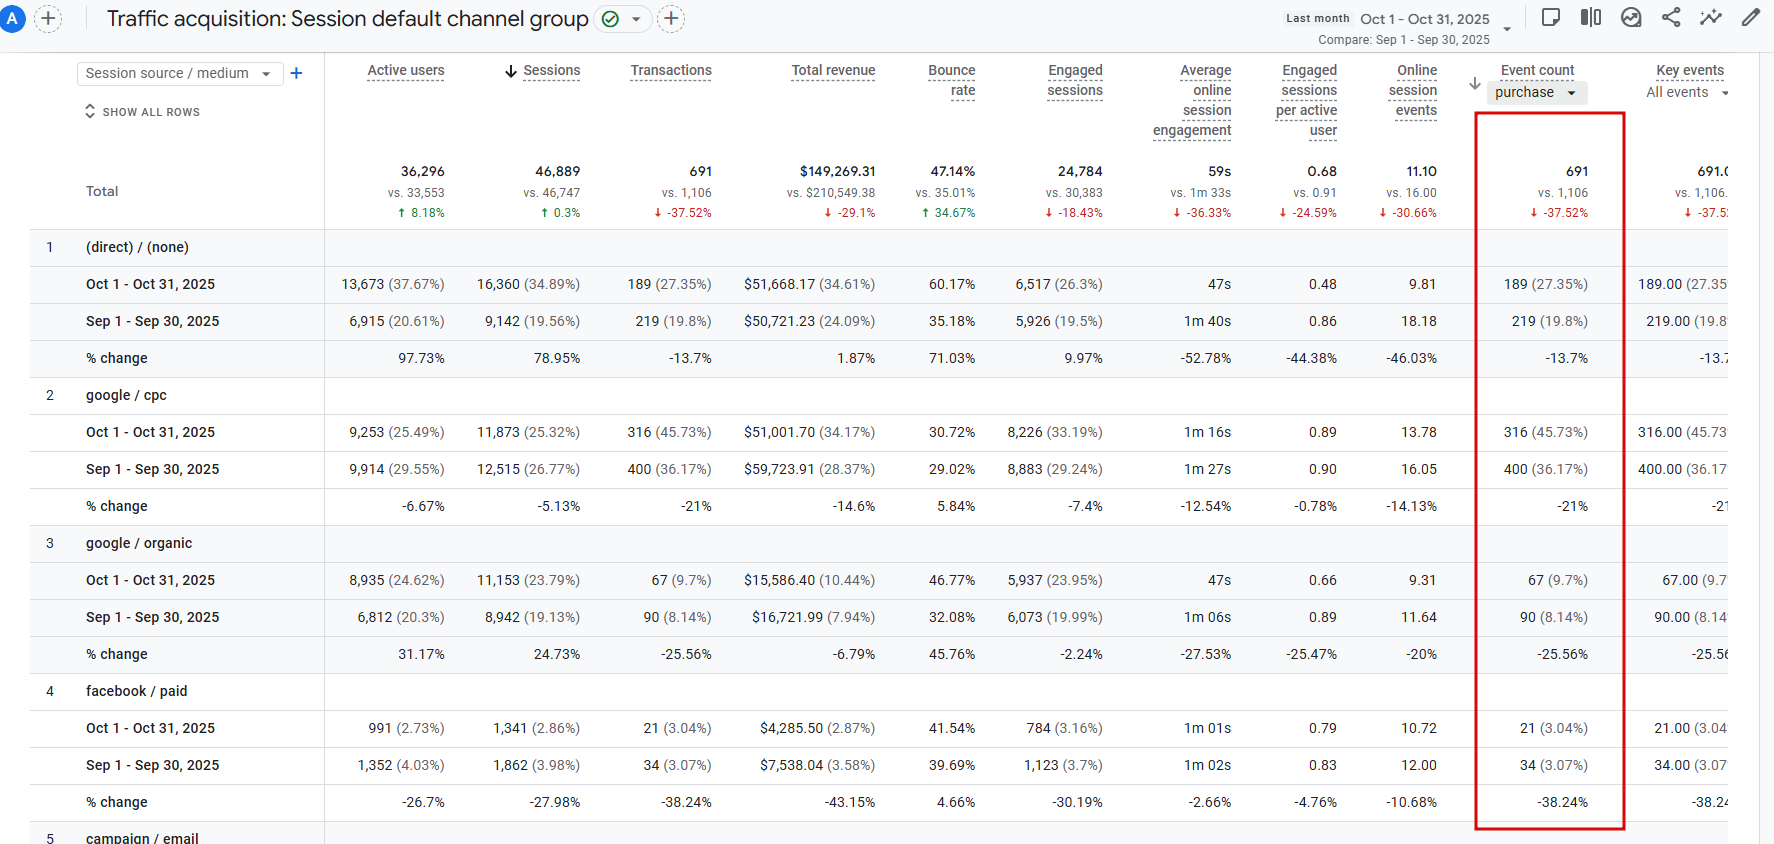Click 'SHOW ALL ROWS' button
This screenshot has width=1774, height=844.
click(x=142, y=112)
